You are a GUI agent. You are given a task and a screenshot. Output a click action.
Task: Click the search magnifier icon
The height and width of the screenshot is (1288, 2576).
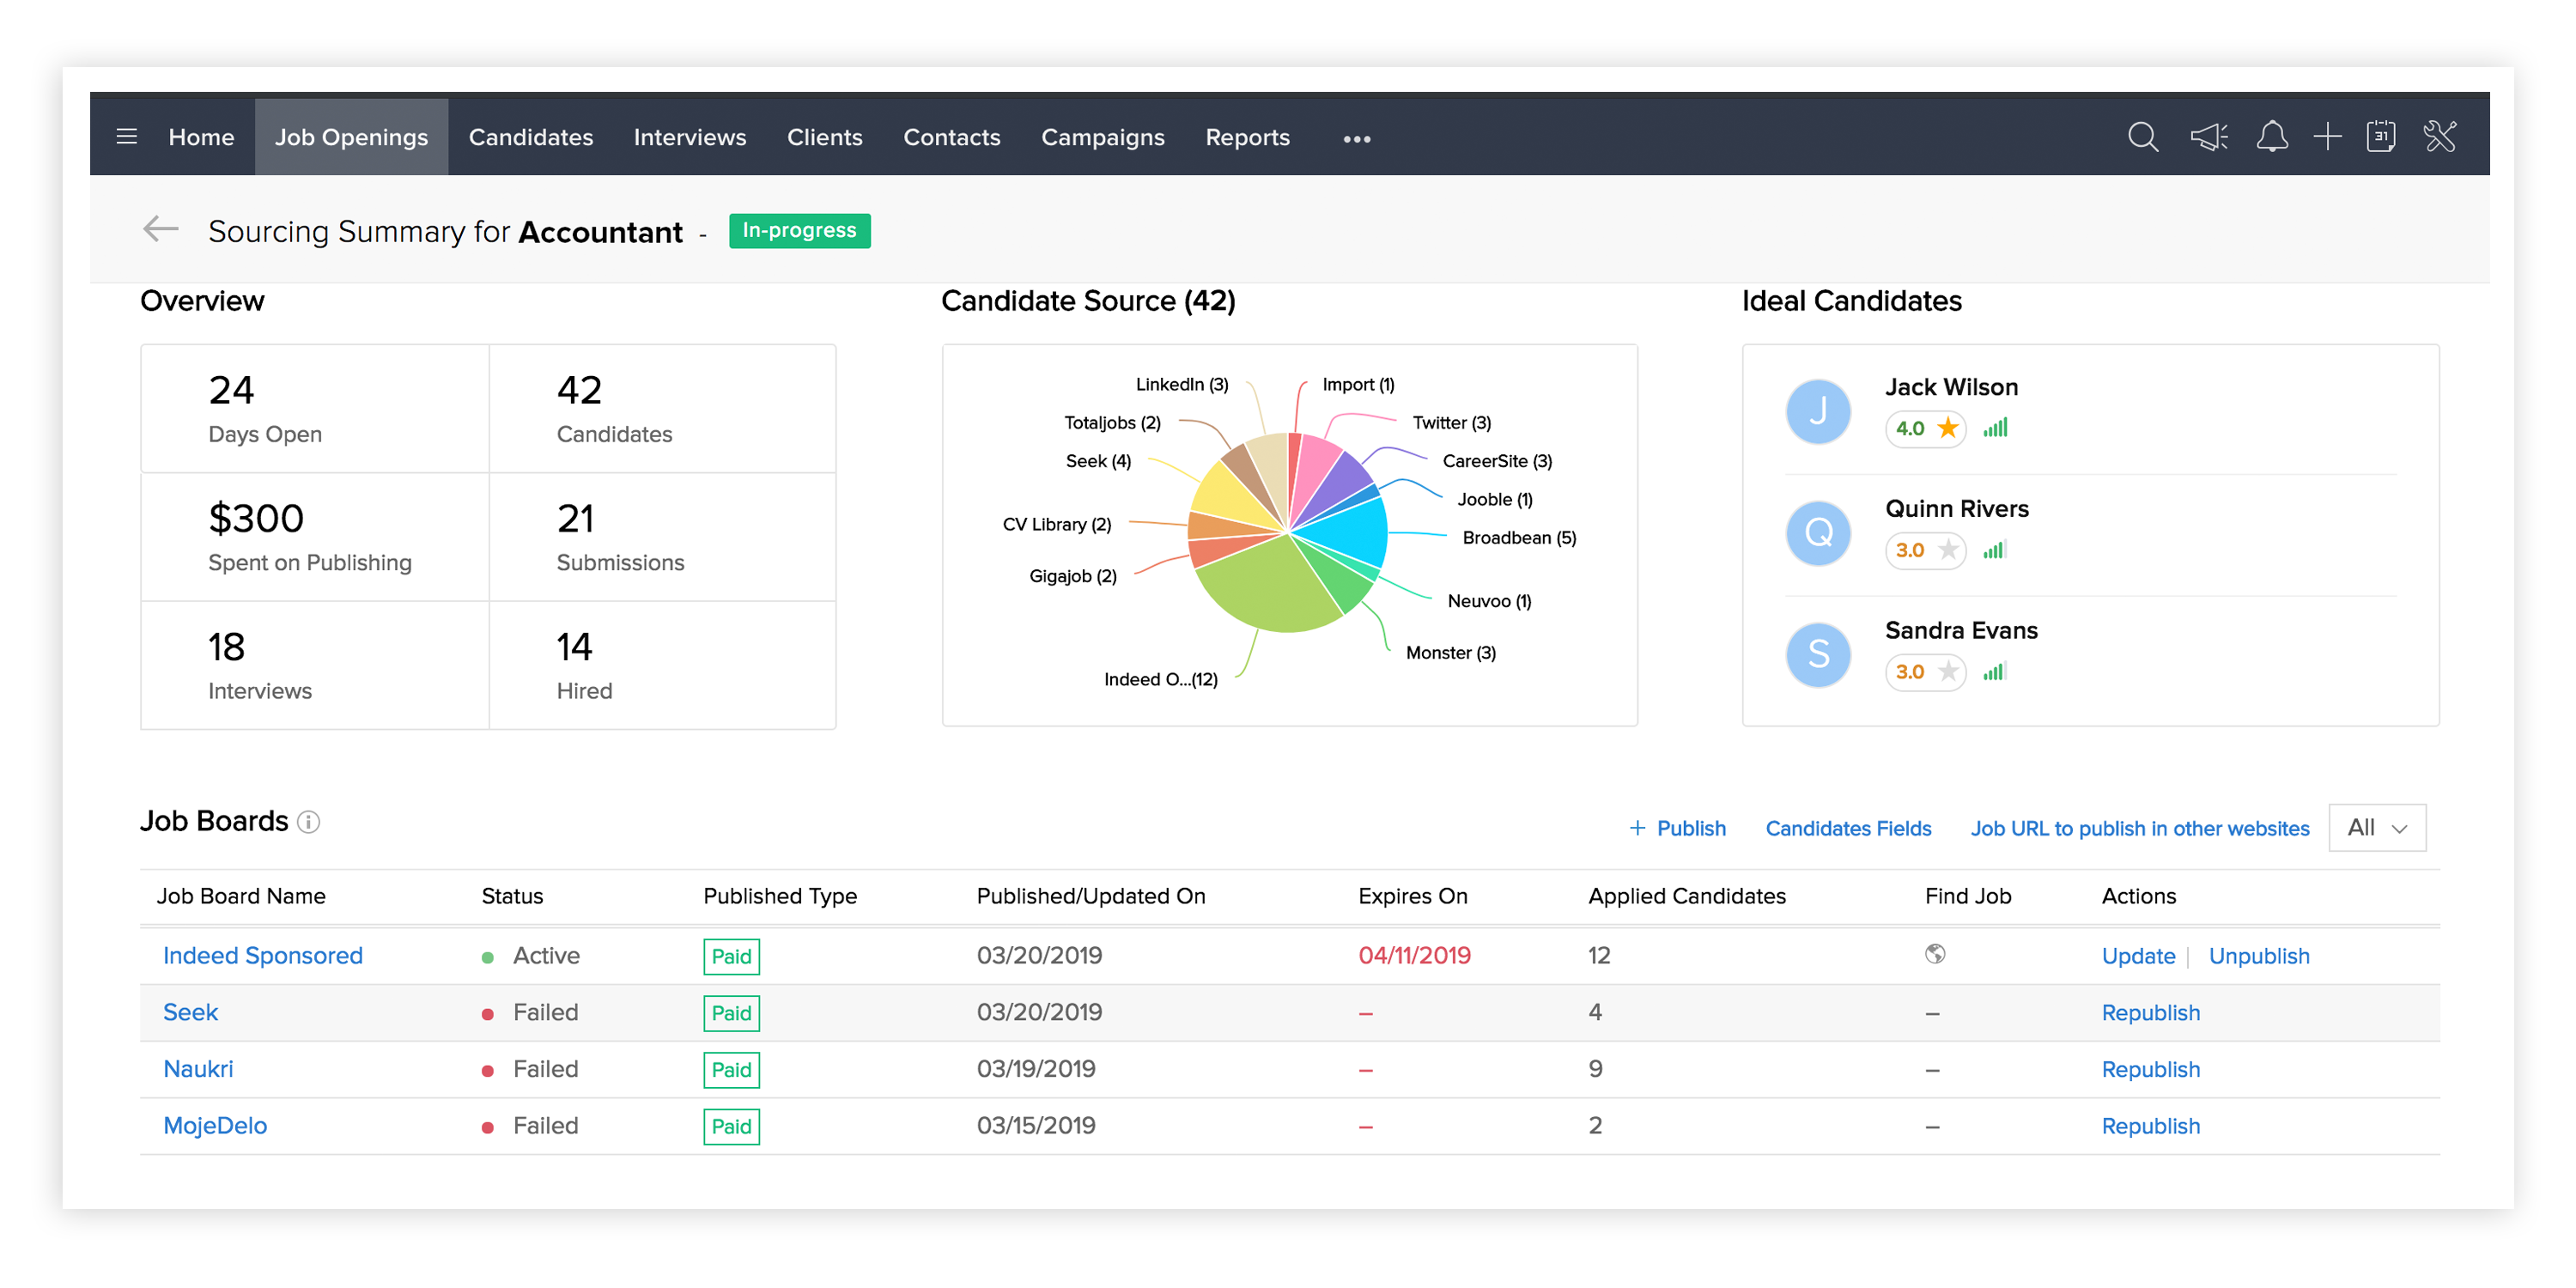(2142, 137)
